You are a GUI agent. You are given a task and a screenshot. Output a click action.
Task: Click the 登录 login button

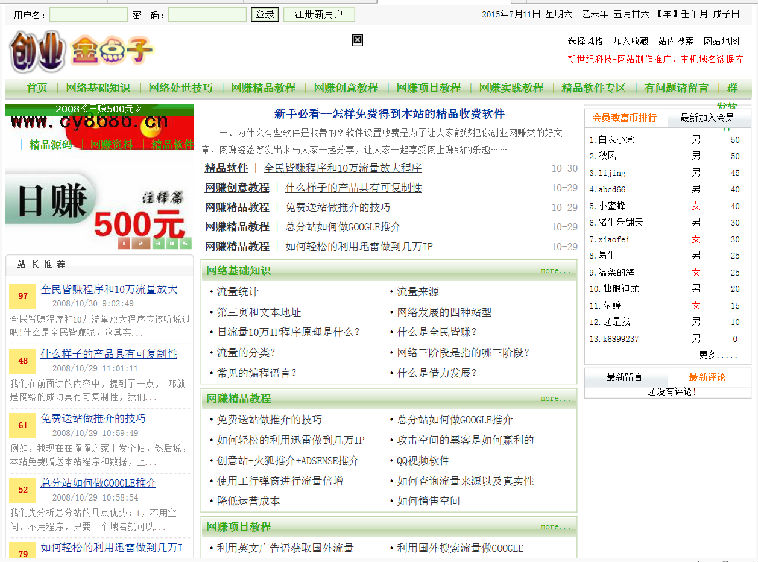coord(265,15)
